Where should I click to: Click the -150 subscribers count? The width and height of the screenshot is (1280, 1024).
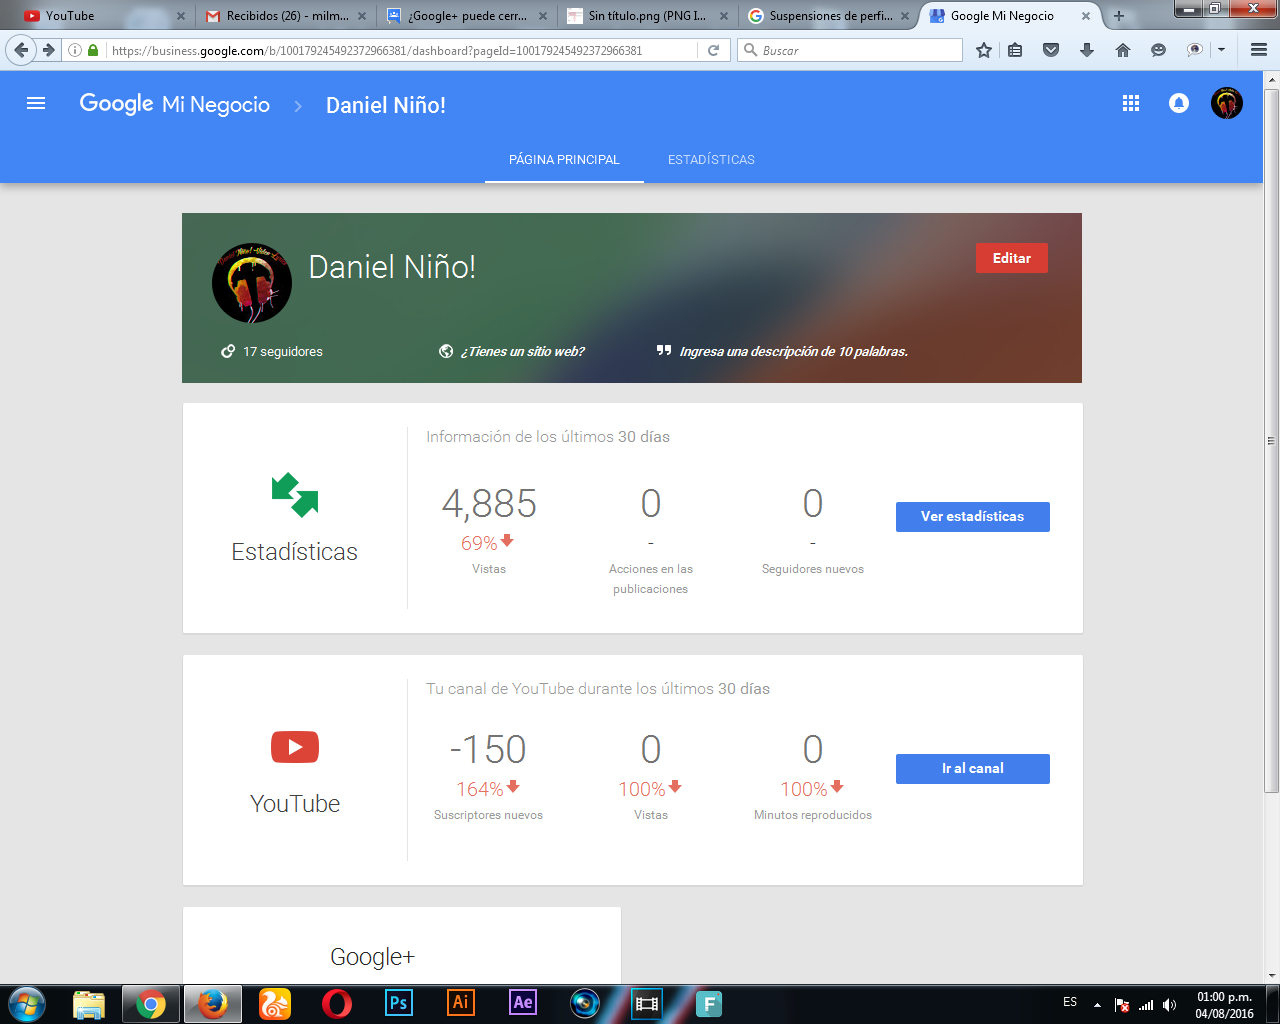pyautogui.click(x=488, y=750)
